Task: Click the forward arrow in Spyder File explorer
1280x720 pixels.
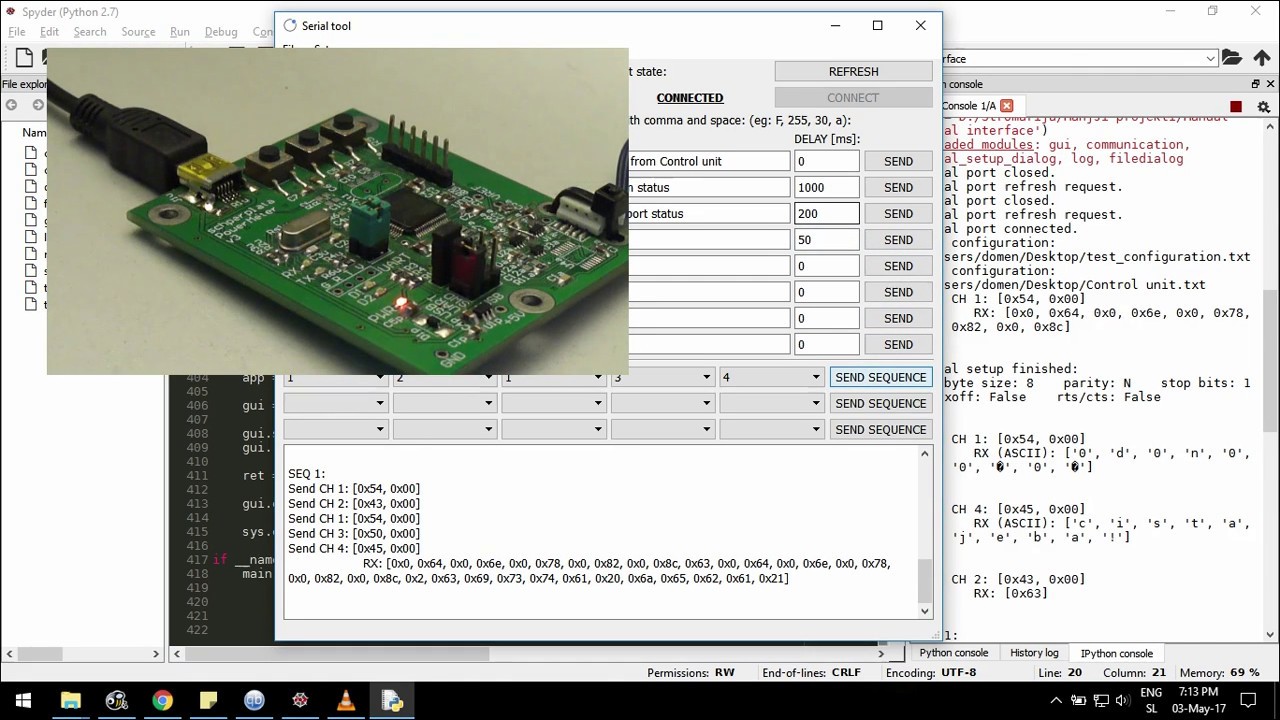Action: point(38,105)
